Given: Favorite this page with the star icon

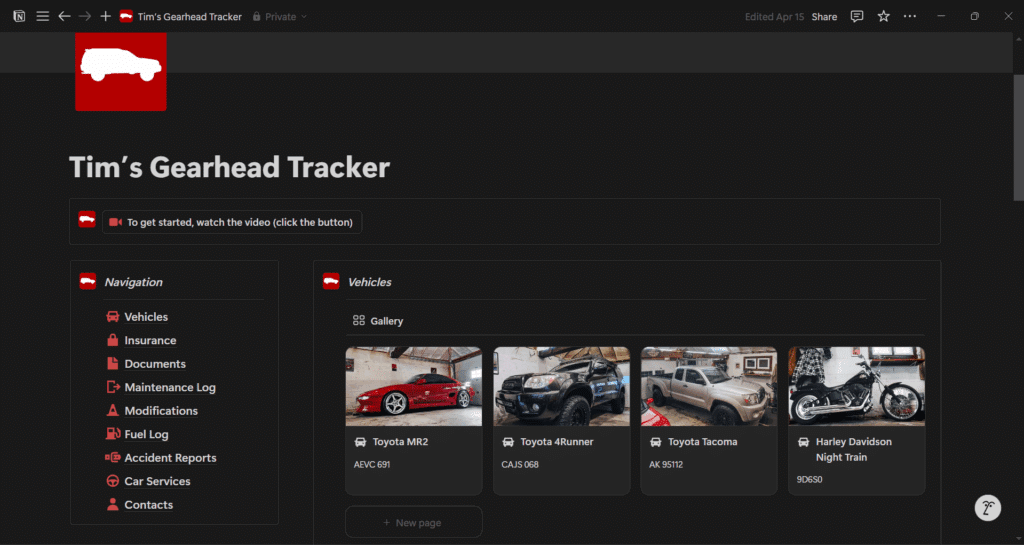Looking at the screenshot, I should pos(883,17).
